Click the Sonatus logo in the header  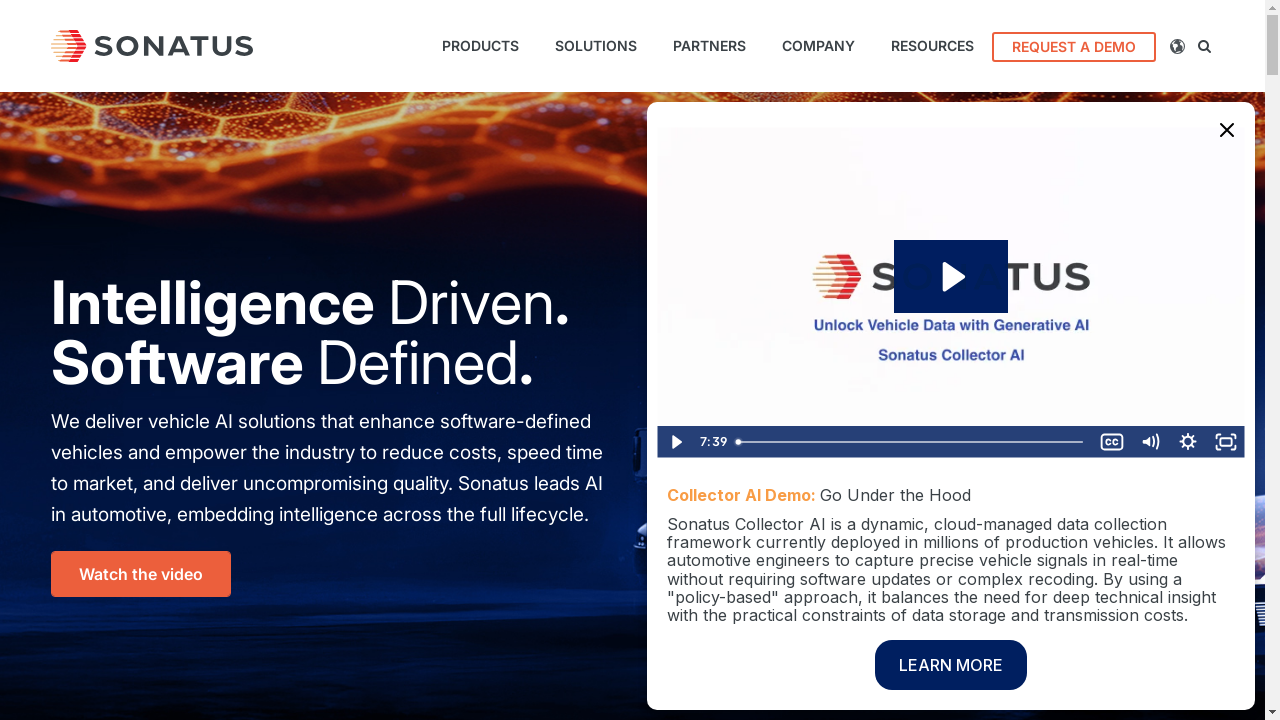coord(152,46)
